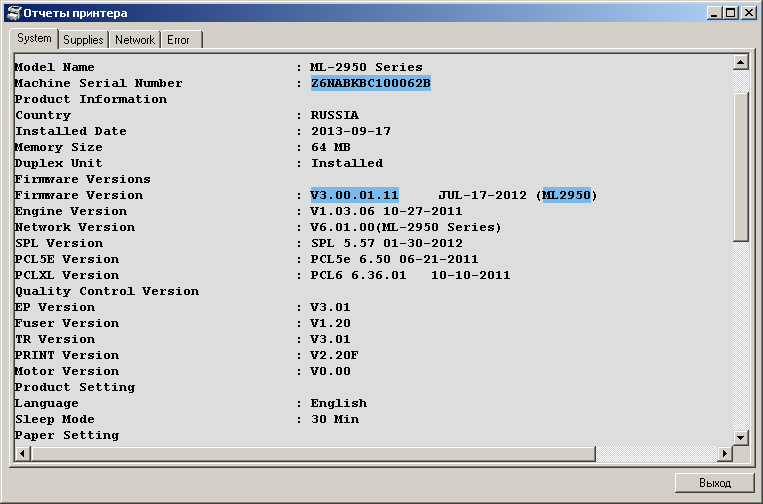Click the 'Engine Version' label

(x=71, y=211)
